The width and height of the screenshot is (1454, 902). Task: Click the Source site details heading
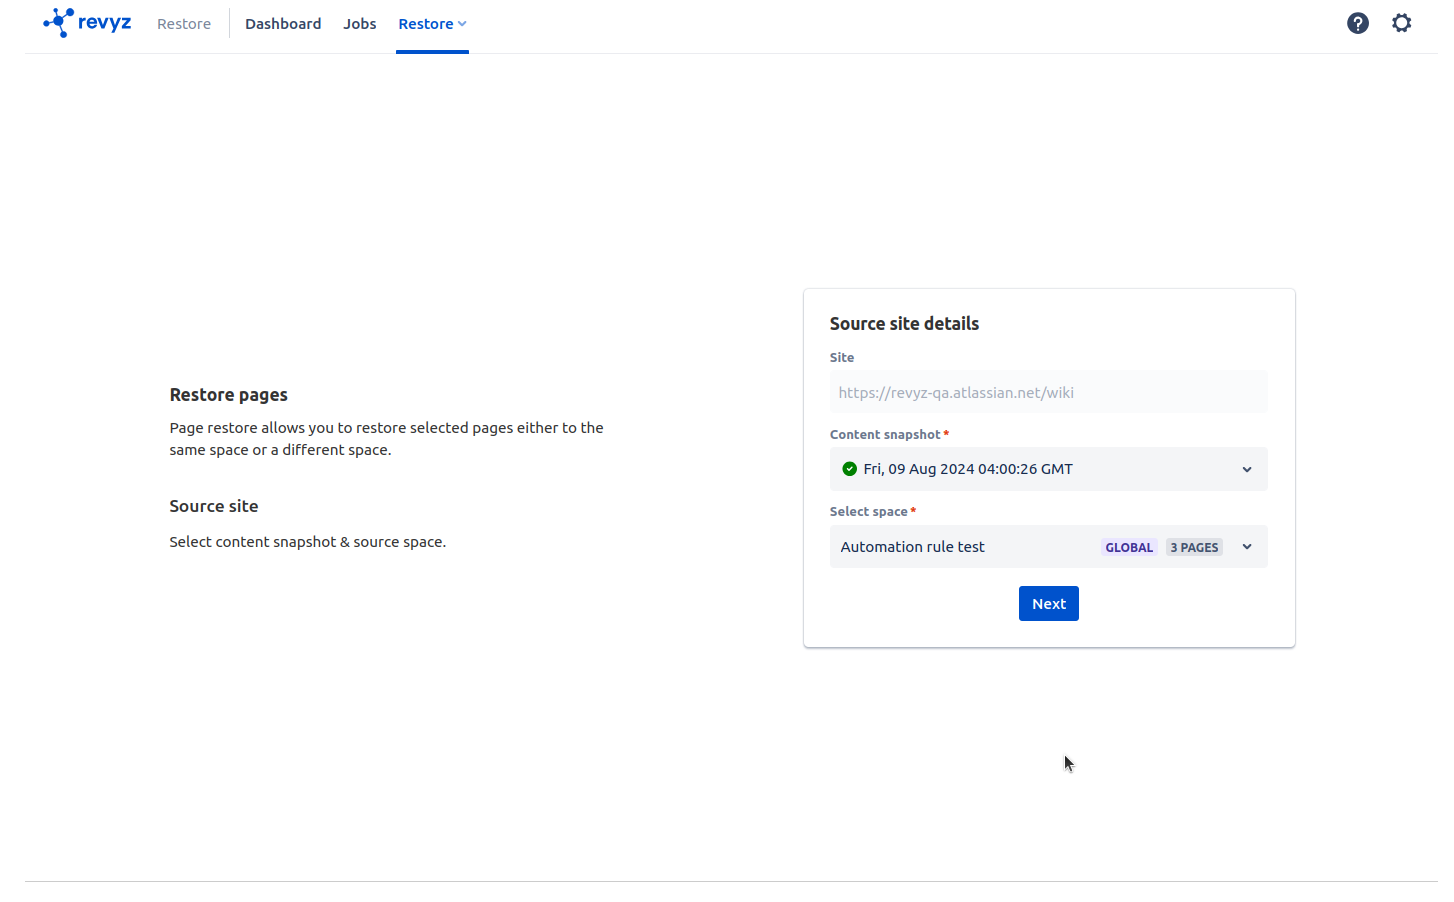904,324
